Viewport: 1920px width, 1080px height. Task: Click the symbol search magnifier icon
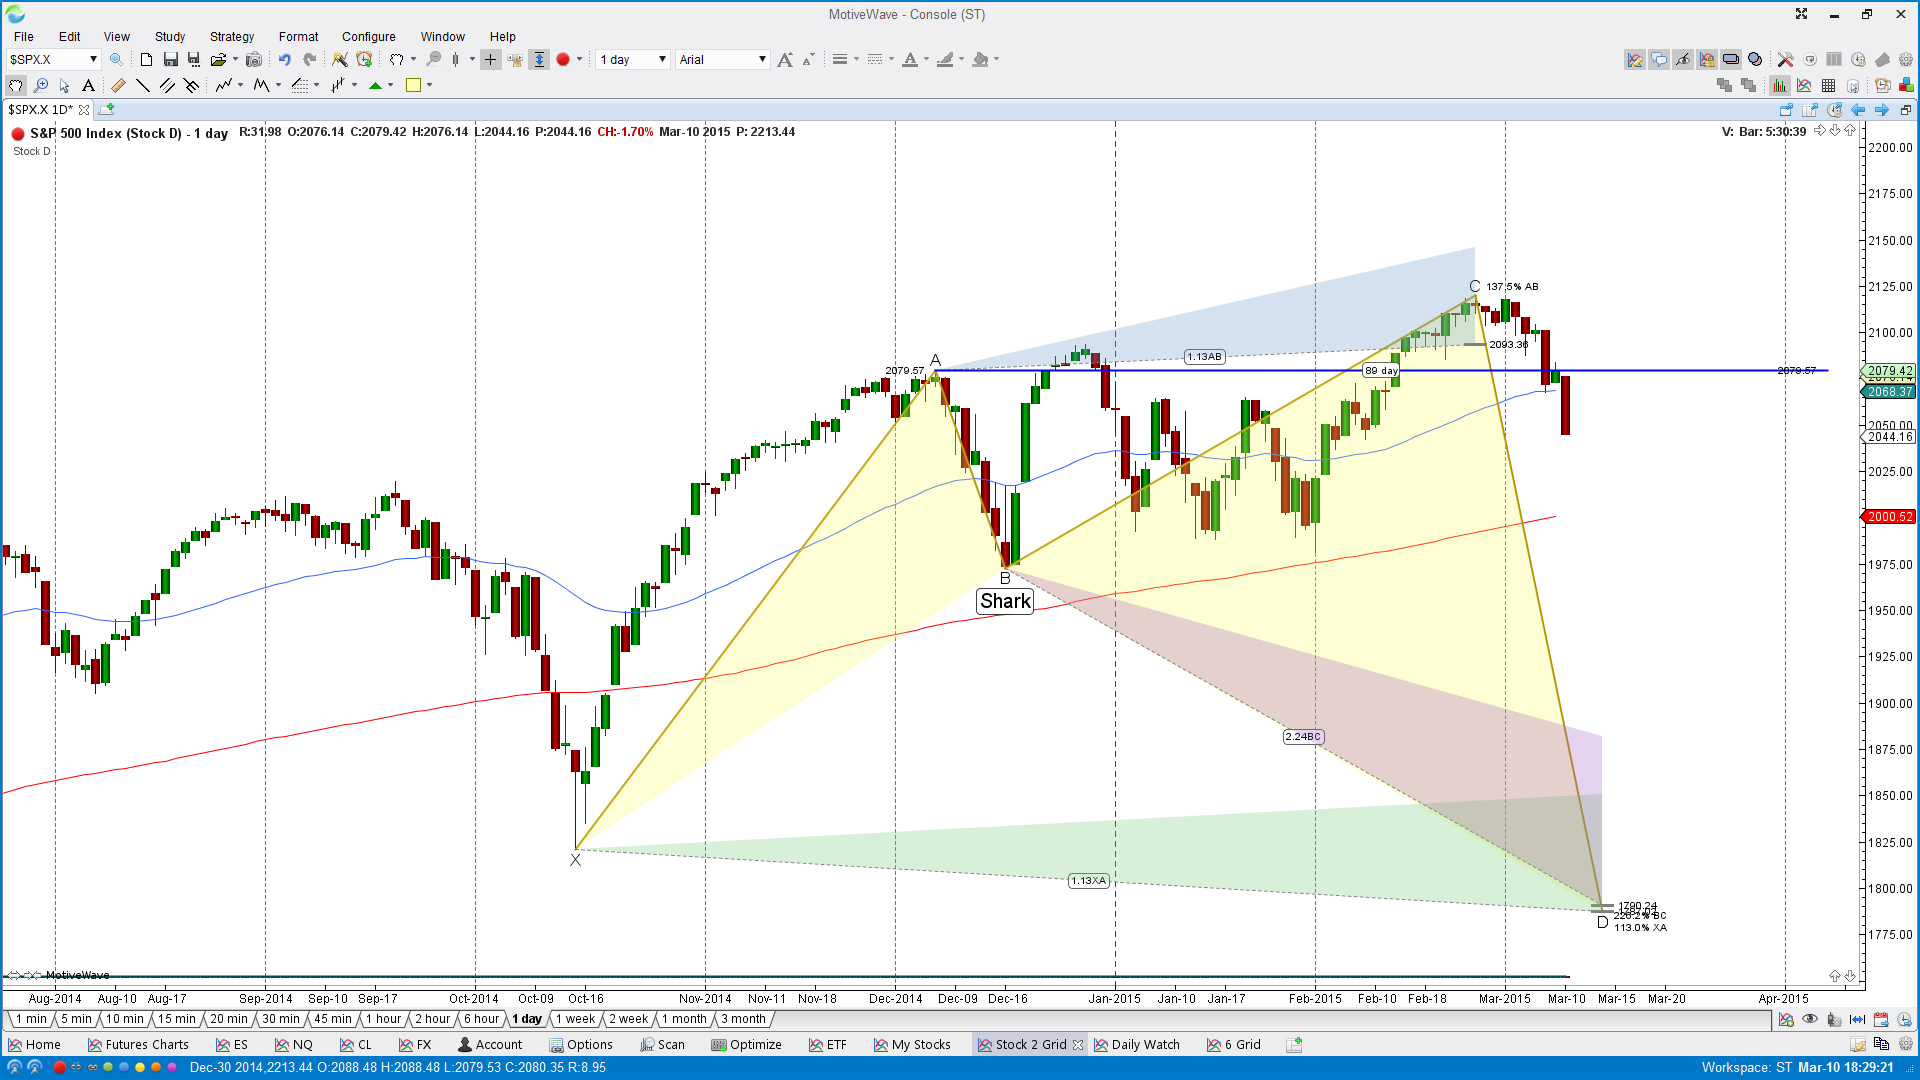116,60
